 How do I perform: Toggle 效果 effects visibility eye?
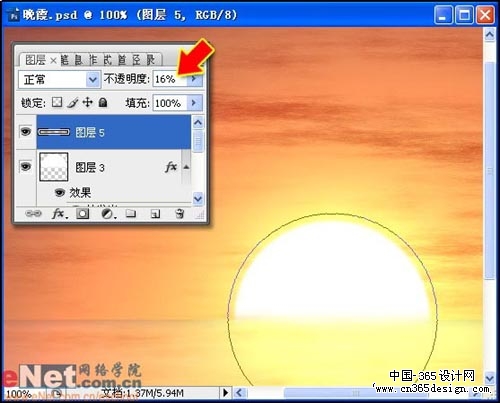click(x=60, y=192)
